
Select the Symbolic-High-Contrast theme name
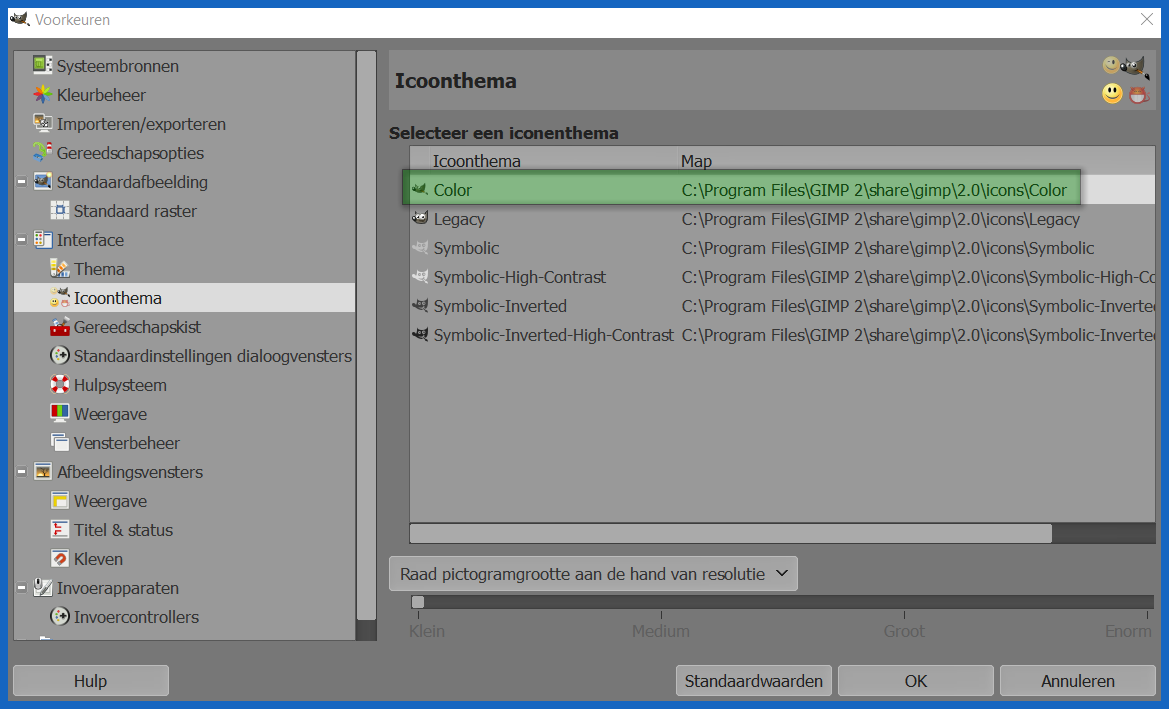[x=520, y=277]
